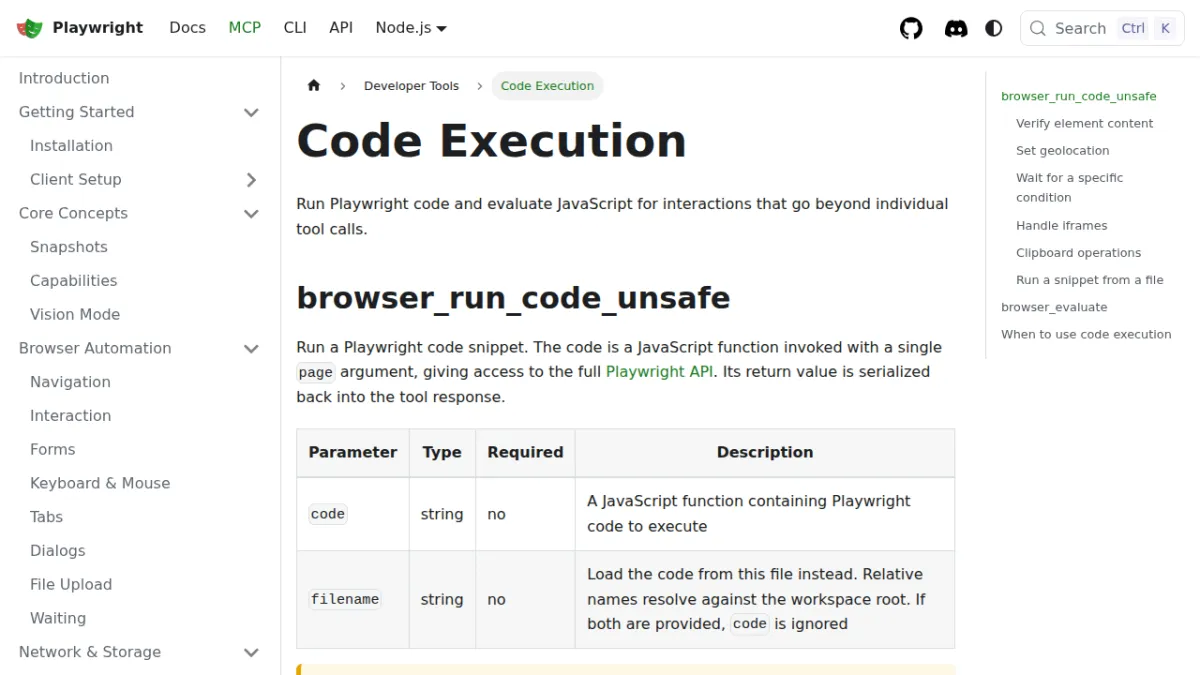This screenshot has width=1200, height=675.
Task: Jump to browser_run_code_unsafe in contents
Action: tap(1078, 97)
